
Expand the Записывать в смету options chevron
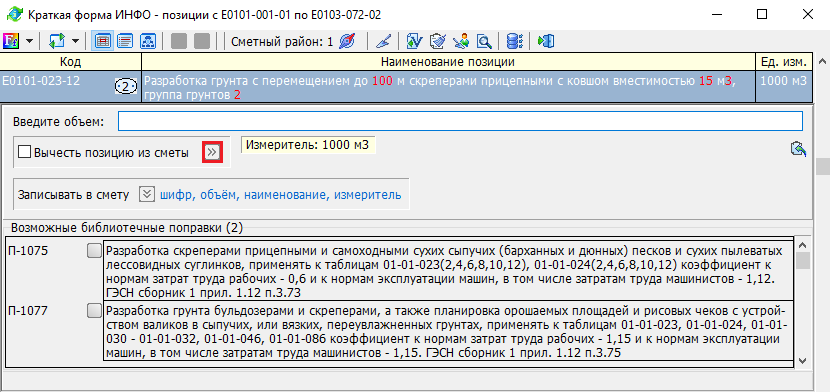coord(147,195)
